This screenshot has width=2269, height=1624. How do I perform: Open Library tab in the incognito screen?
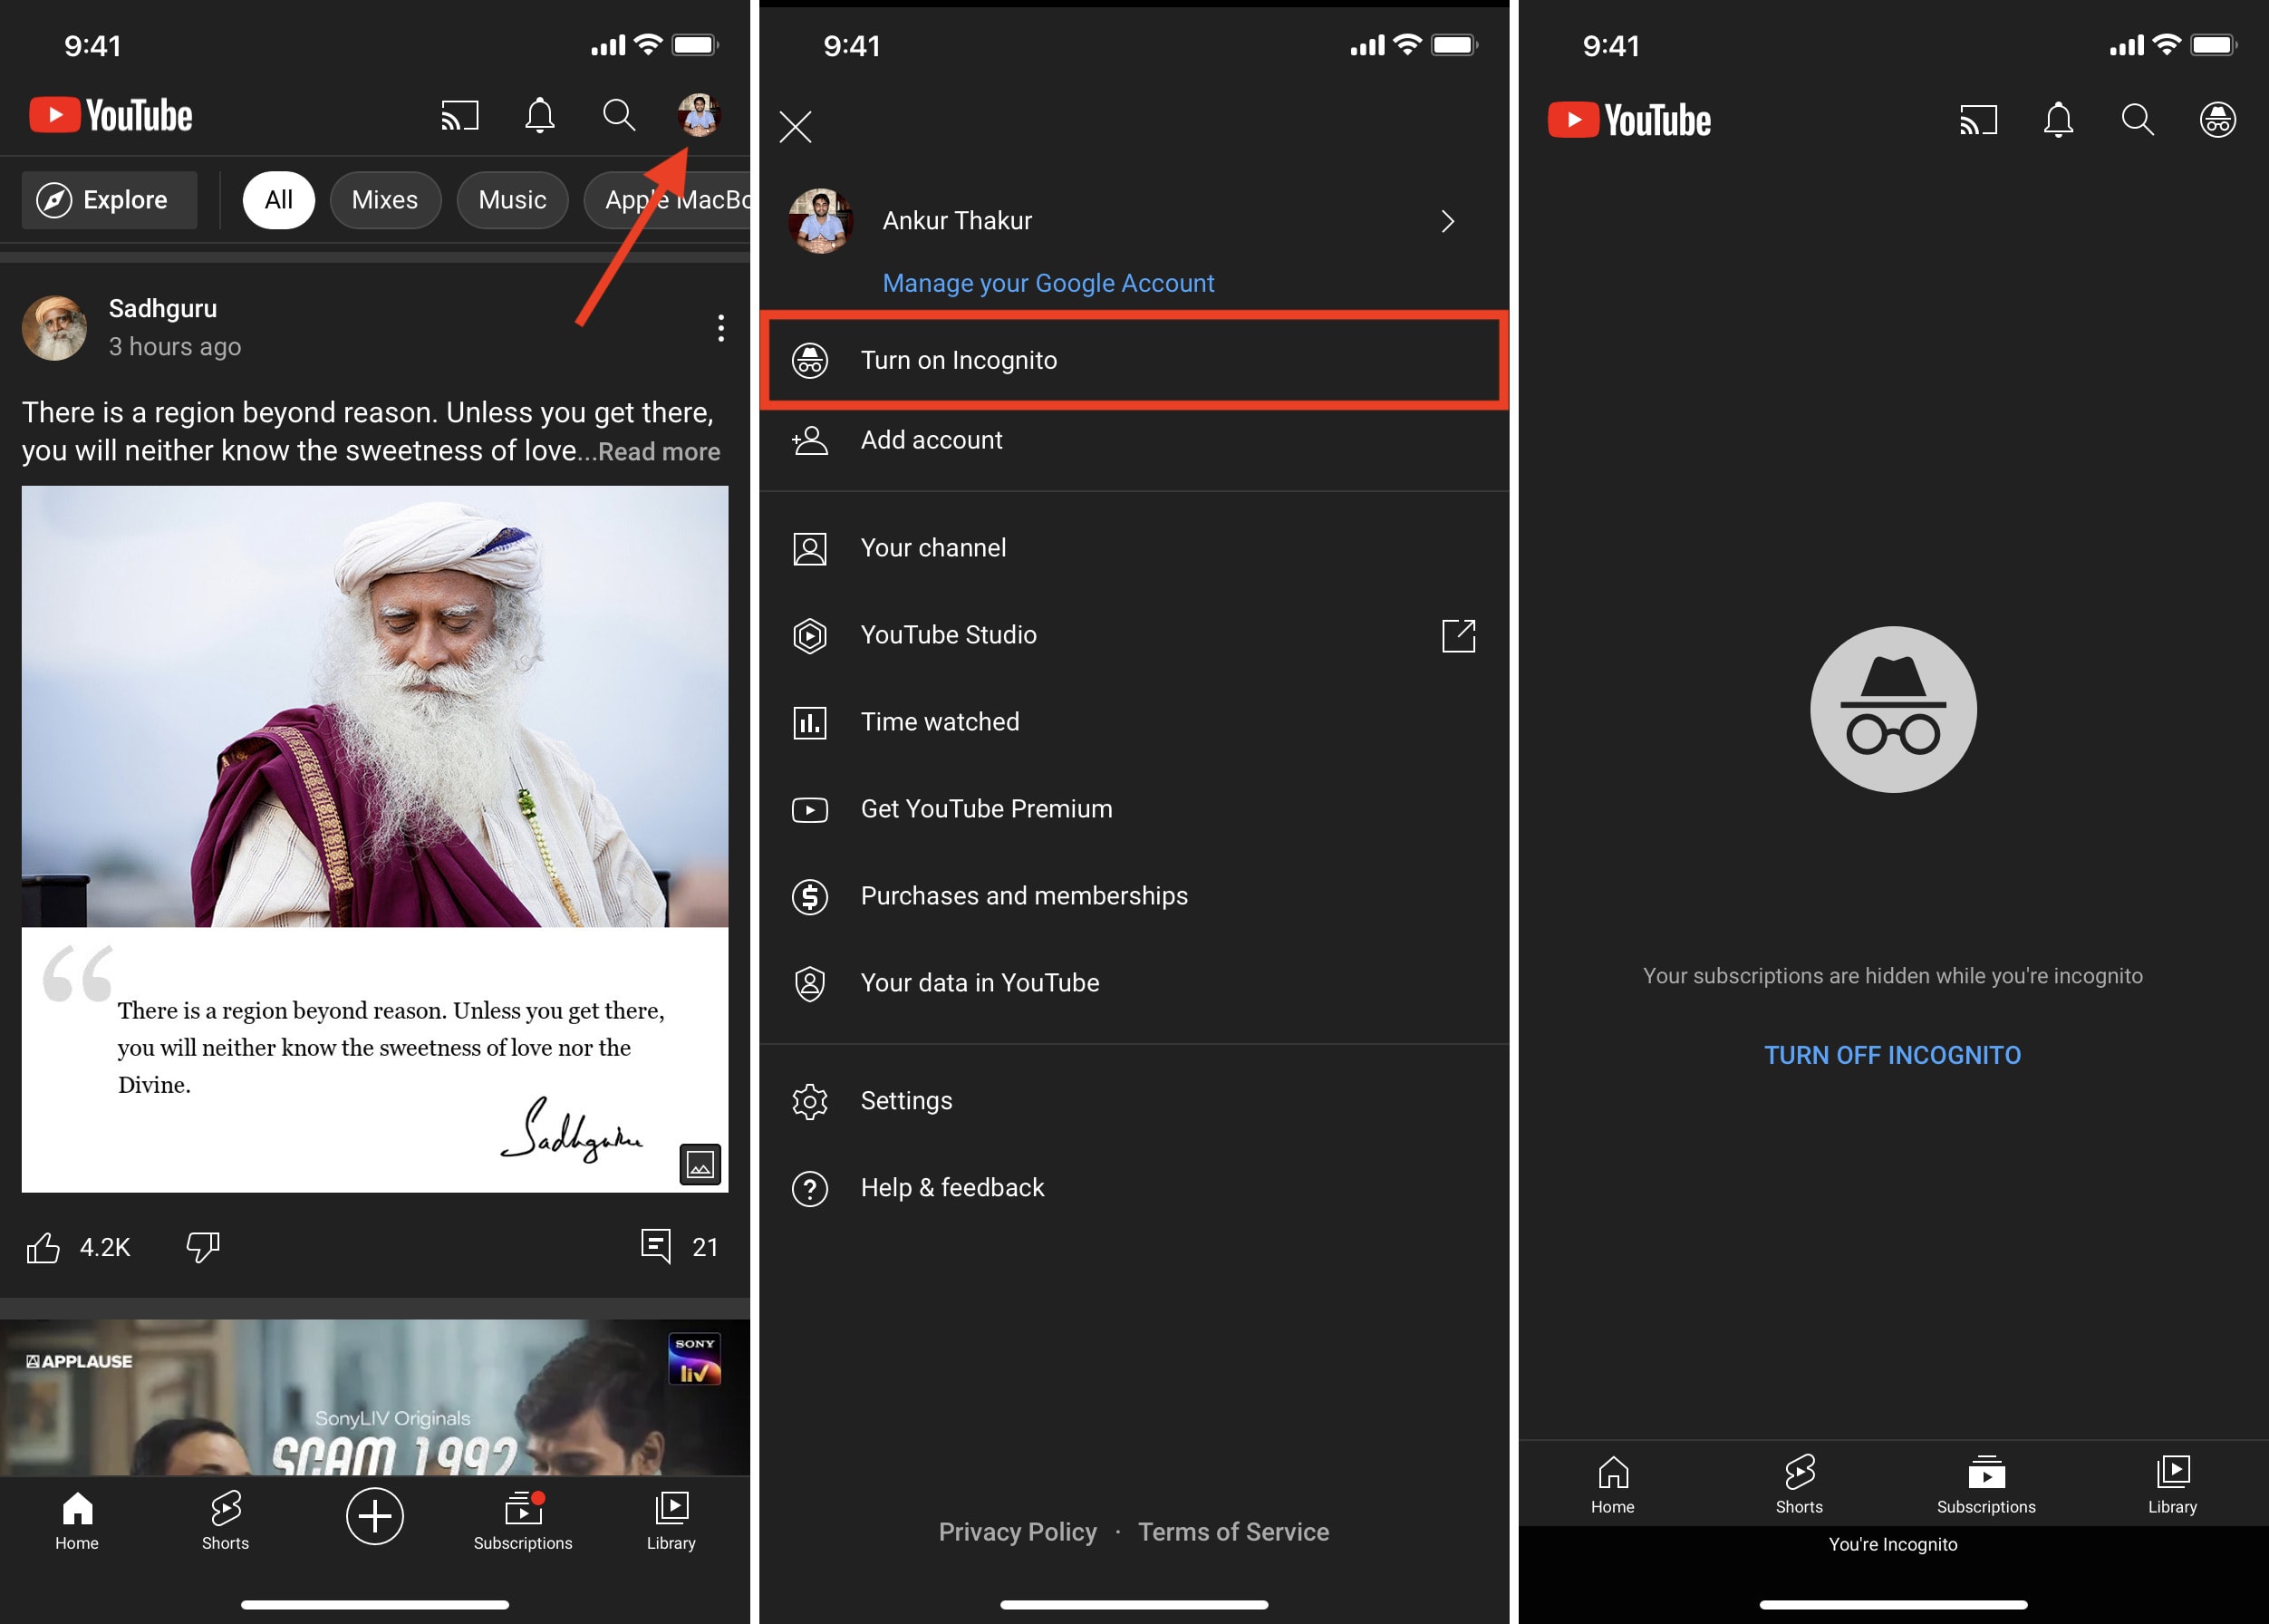point(2172,1484)
